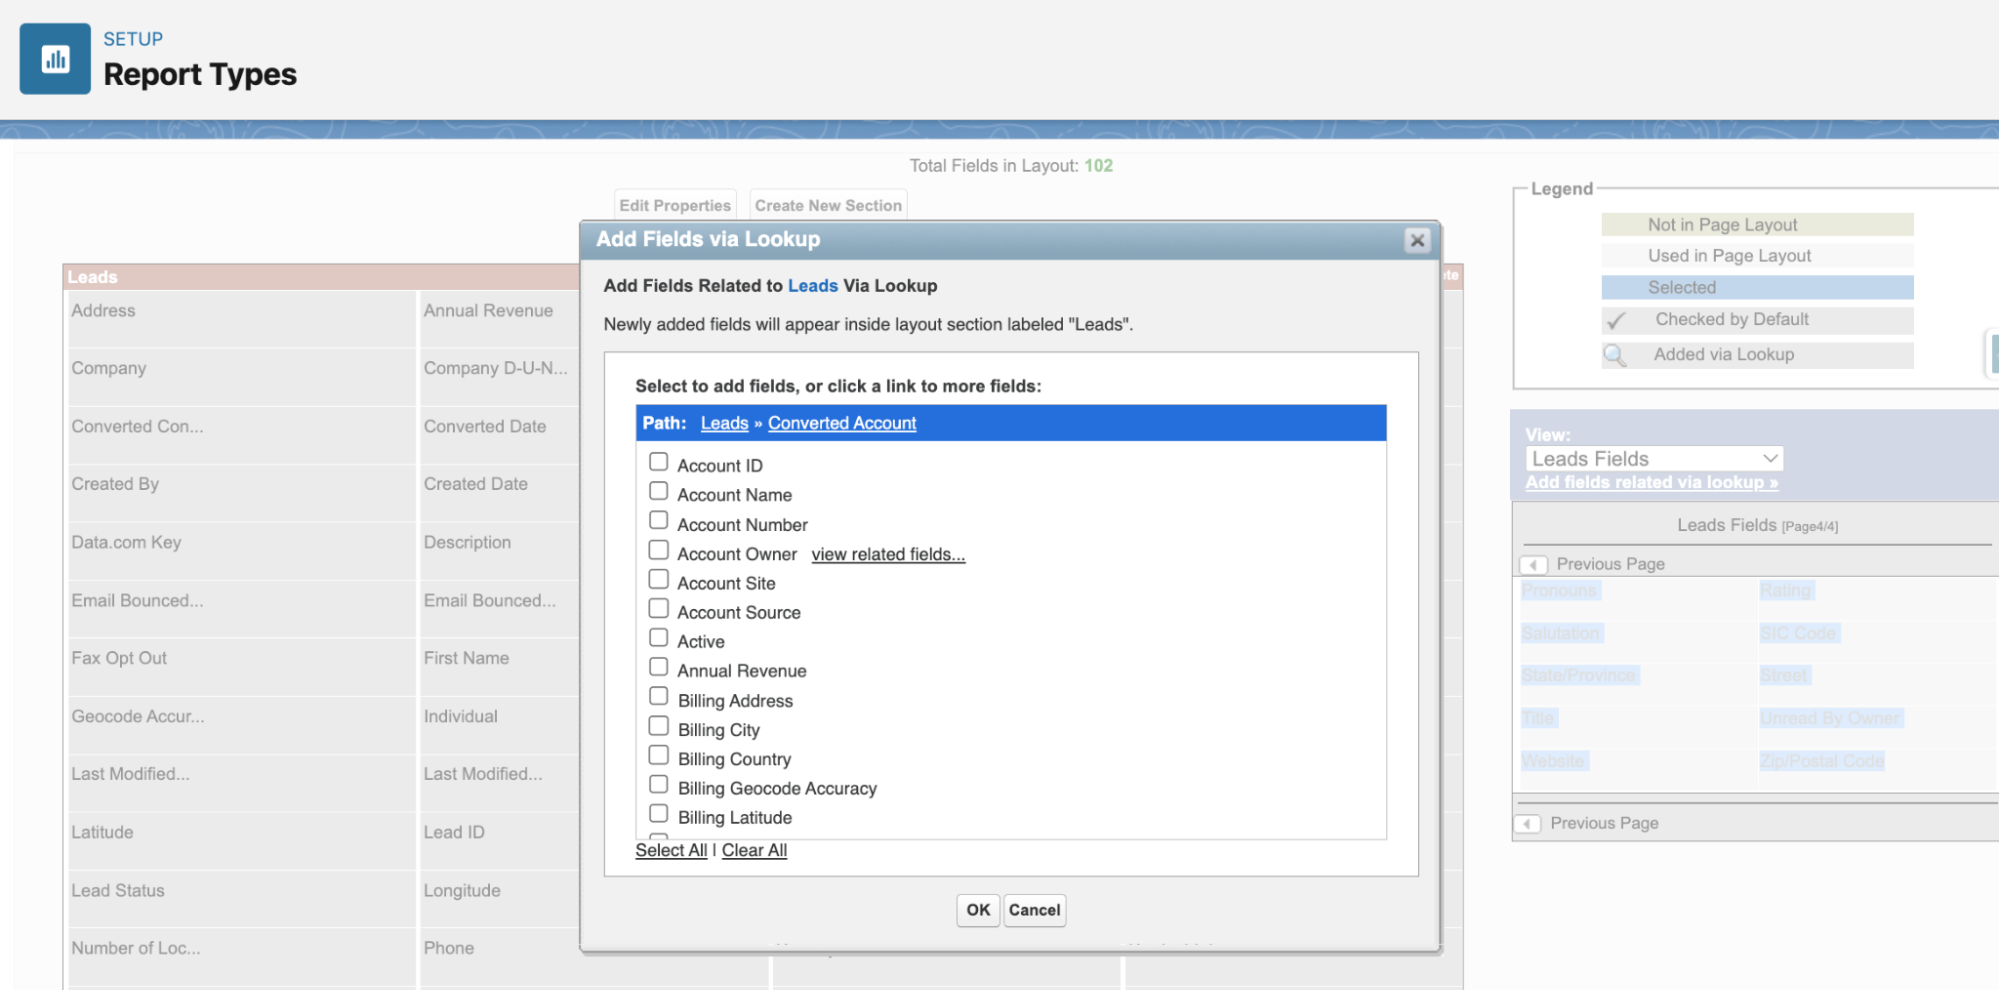
Task: Check the Account Source checkbox
Action: [x=658, y=608]
